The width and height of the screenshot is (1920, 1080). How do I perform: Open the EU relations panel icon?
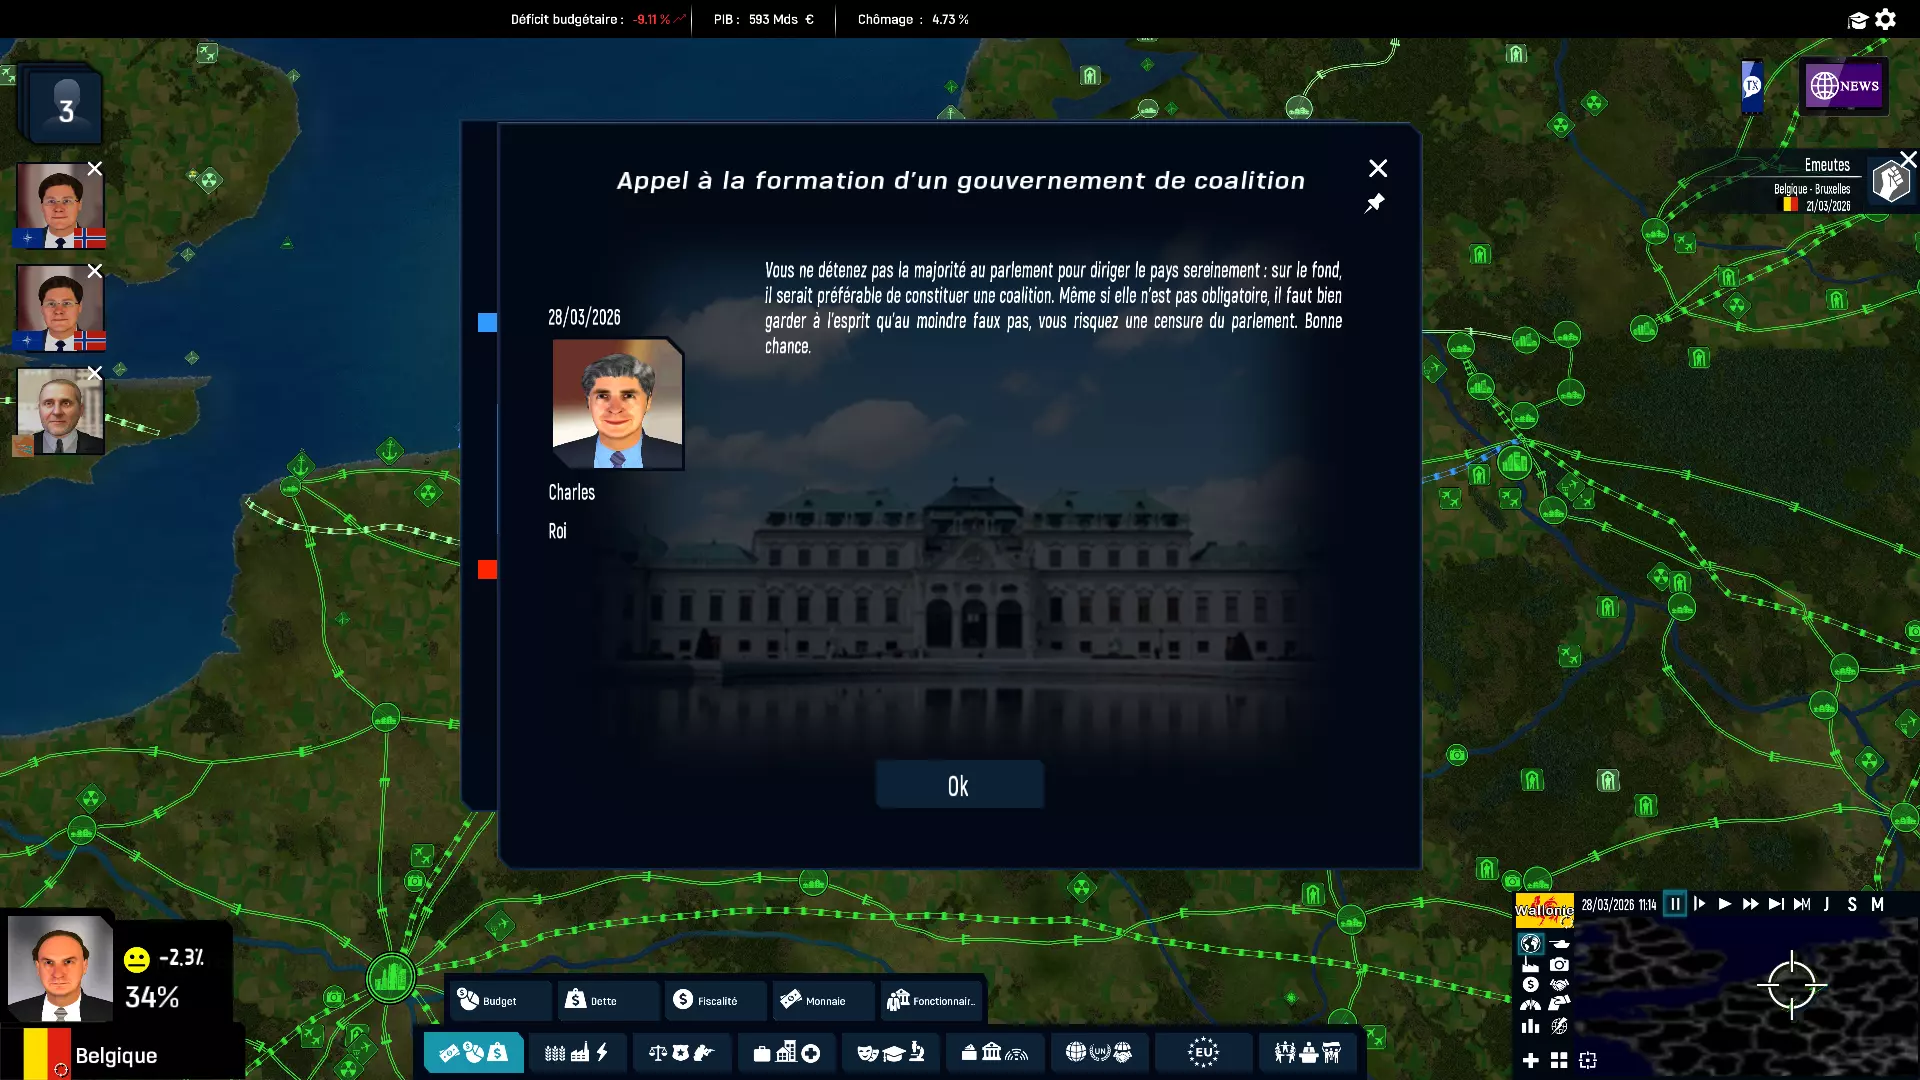coord(1205,1053)
